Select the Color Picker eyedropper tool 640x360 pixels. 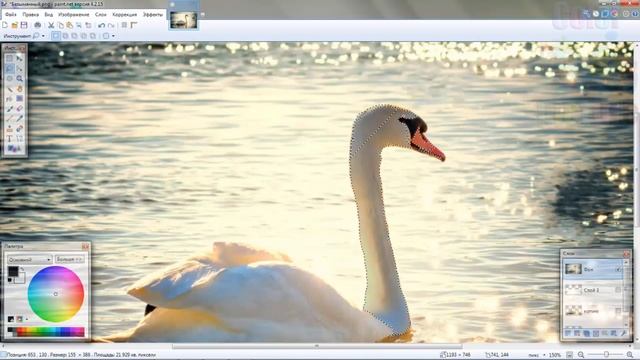[x=19, y=118]
